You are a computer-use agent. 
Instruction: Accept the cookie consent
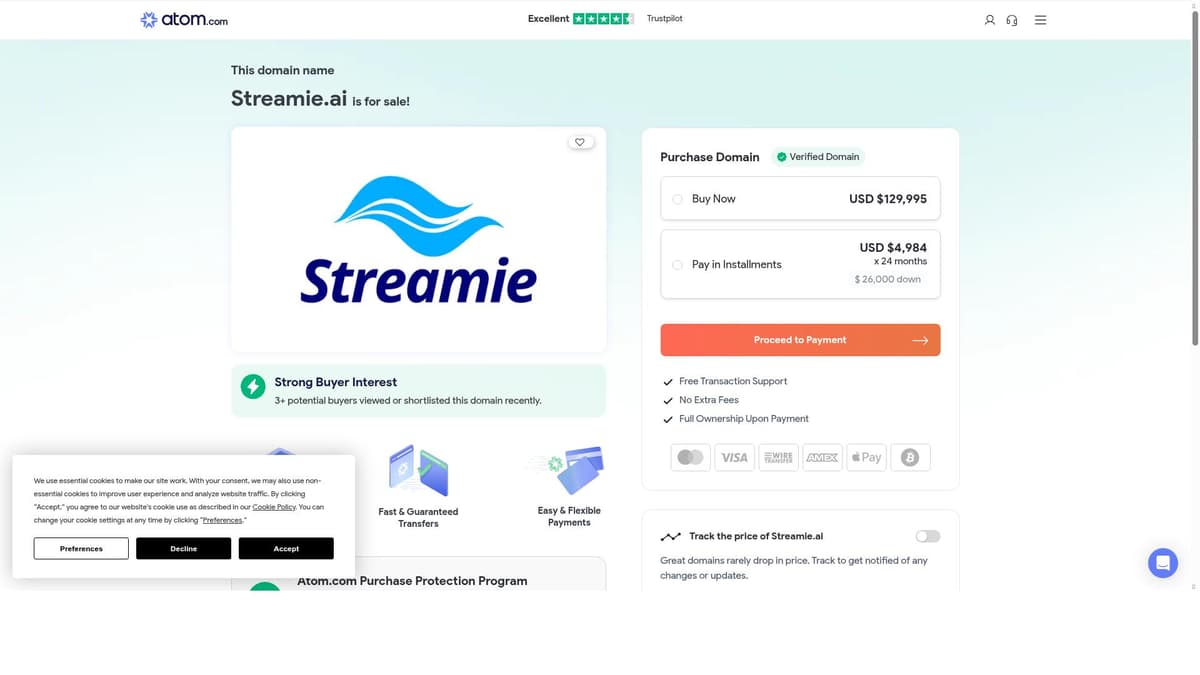[x=286, y=548]
